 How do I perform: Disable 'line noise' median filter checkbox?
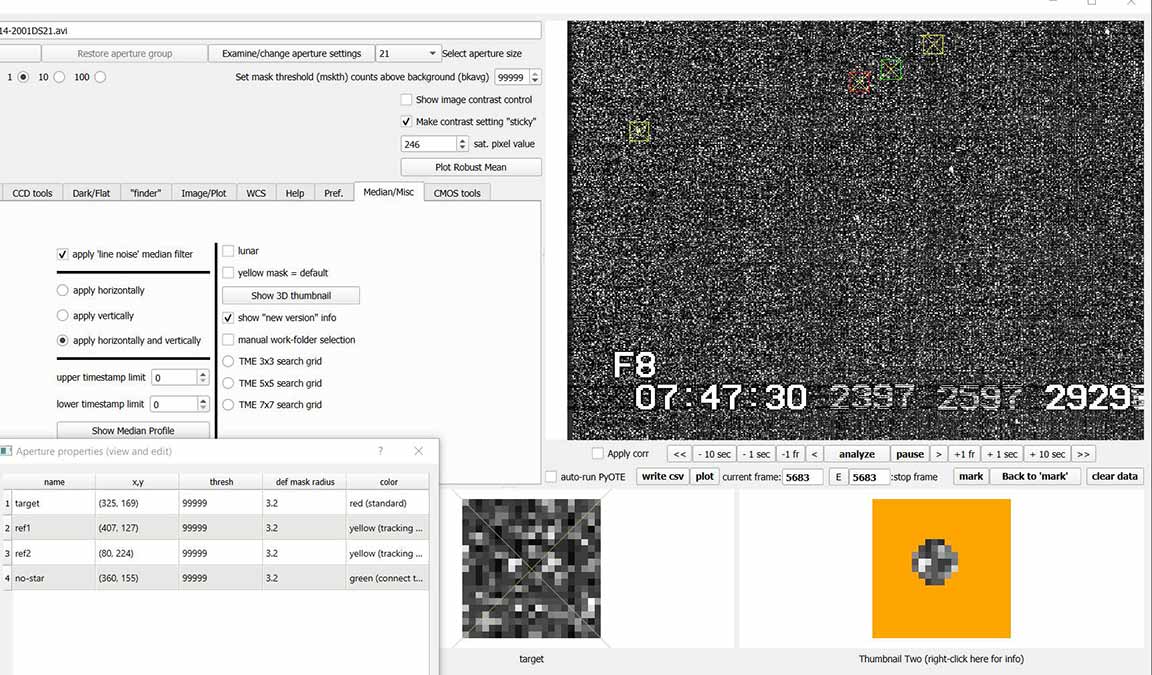[x=64, y=255]
